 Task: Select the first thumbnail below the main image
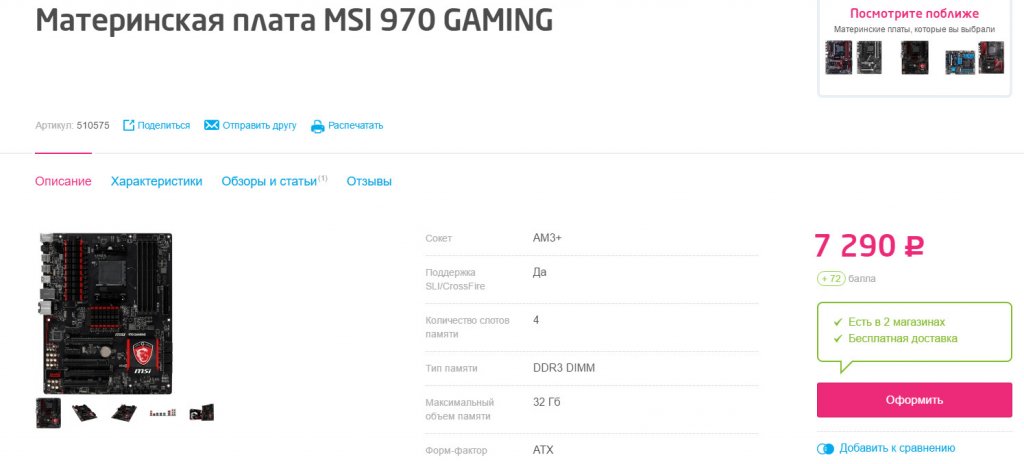click(48, 412)
